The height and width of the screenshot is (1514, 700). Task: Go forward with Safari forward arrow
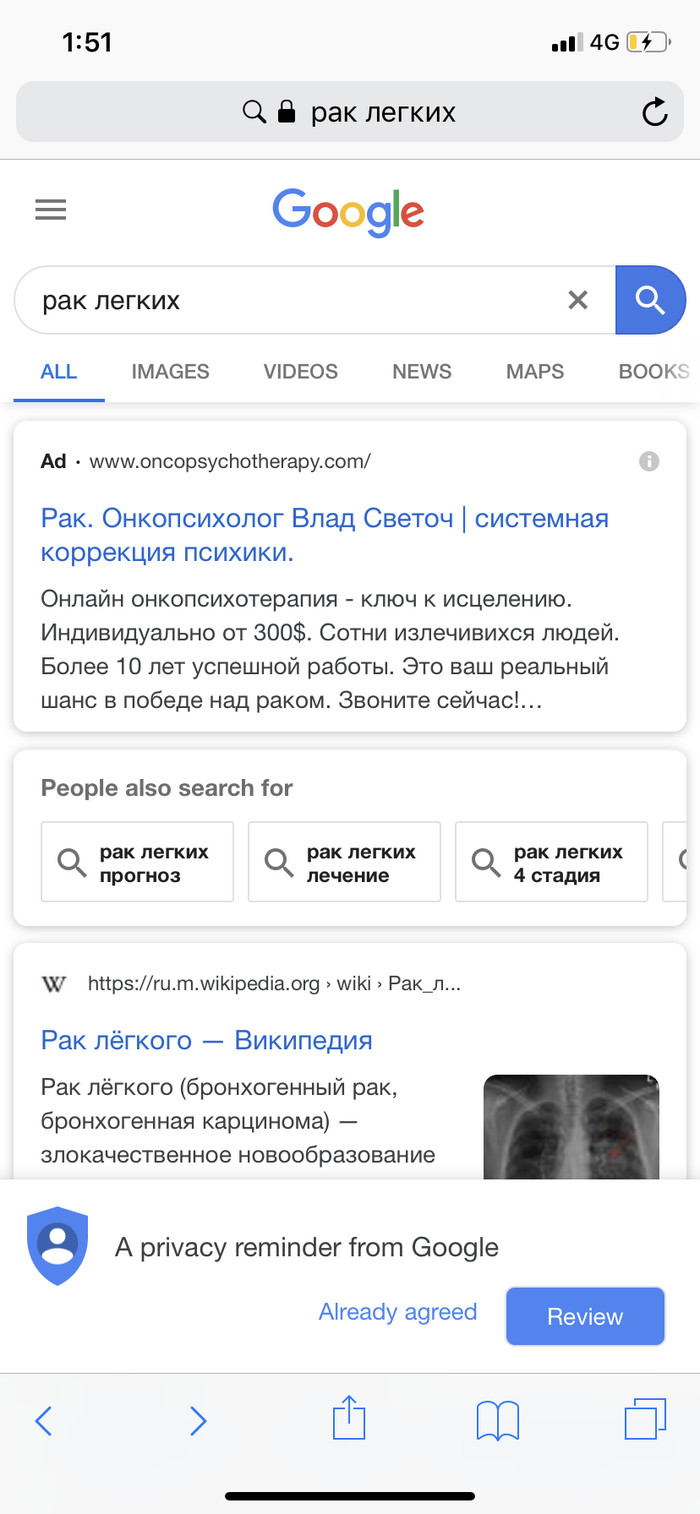click(x=198, y=1420)
